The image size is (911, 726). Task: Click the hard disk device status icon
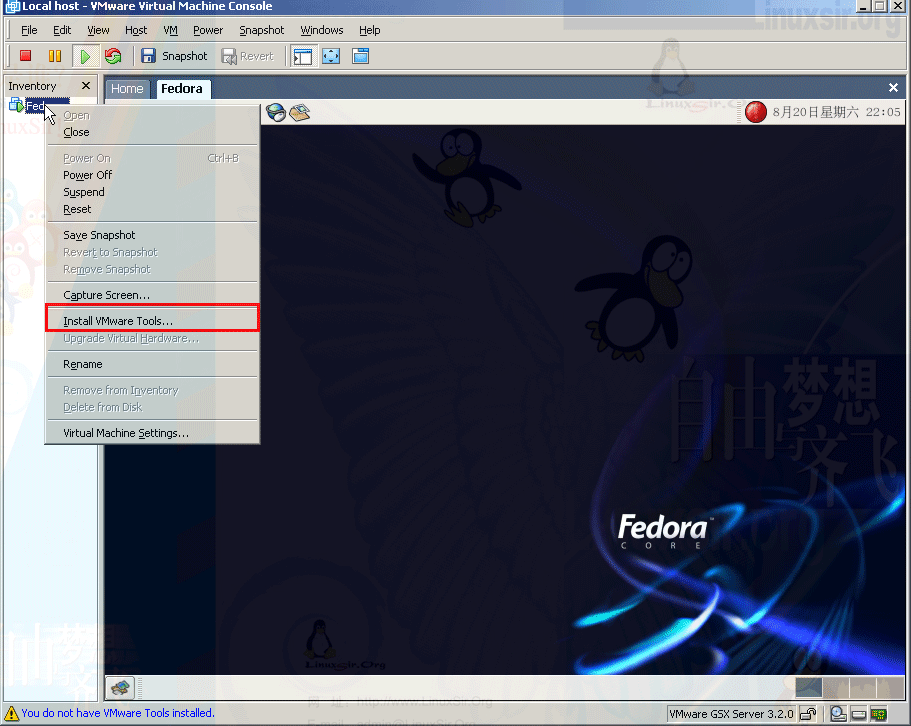point(859,714)
